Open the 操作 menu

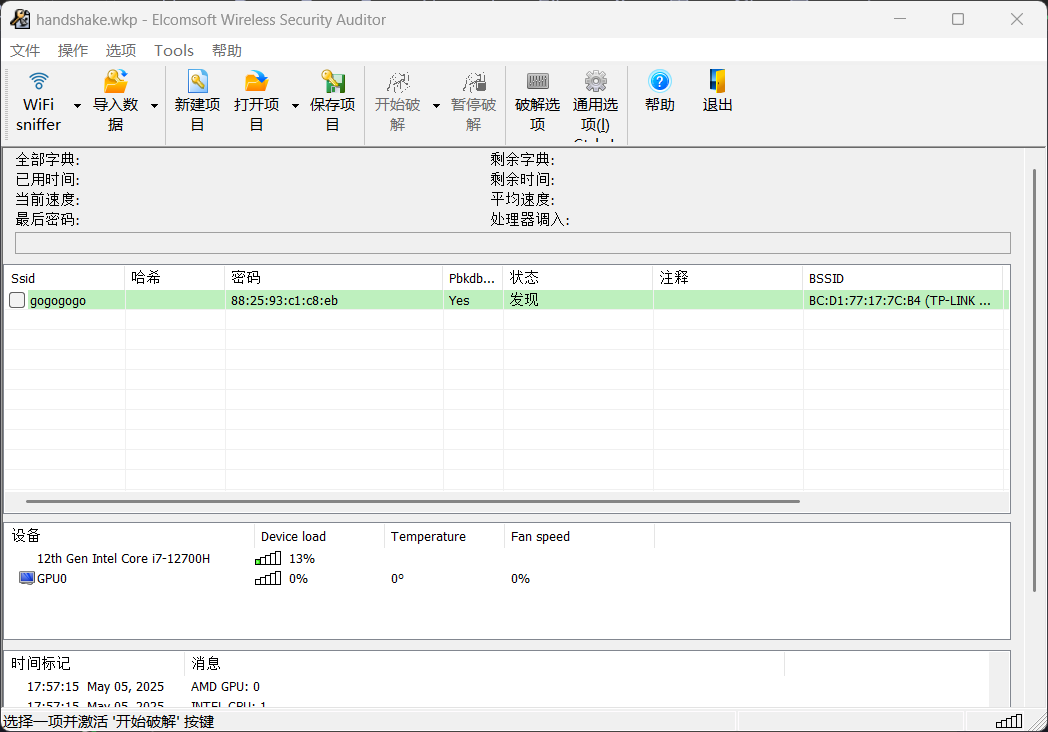[x=73, y=51]
